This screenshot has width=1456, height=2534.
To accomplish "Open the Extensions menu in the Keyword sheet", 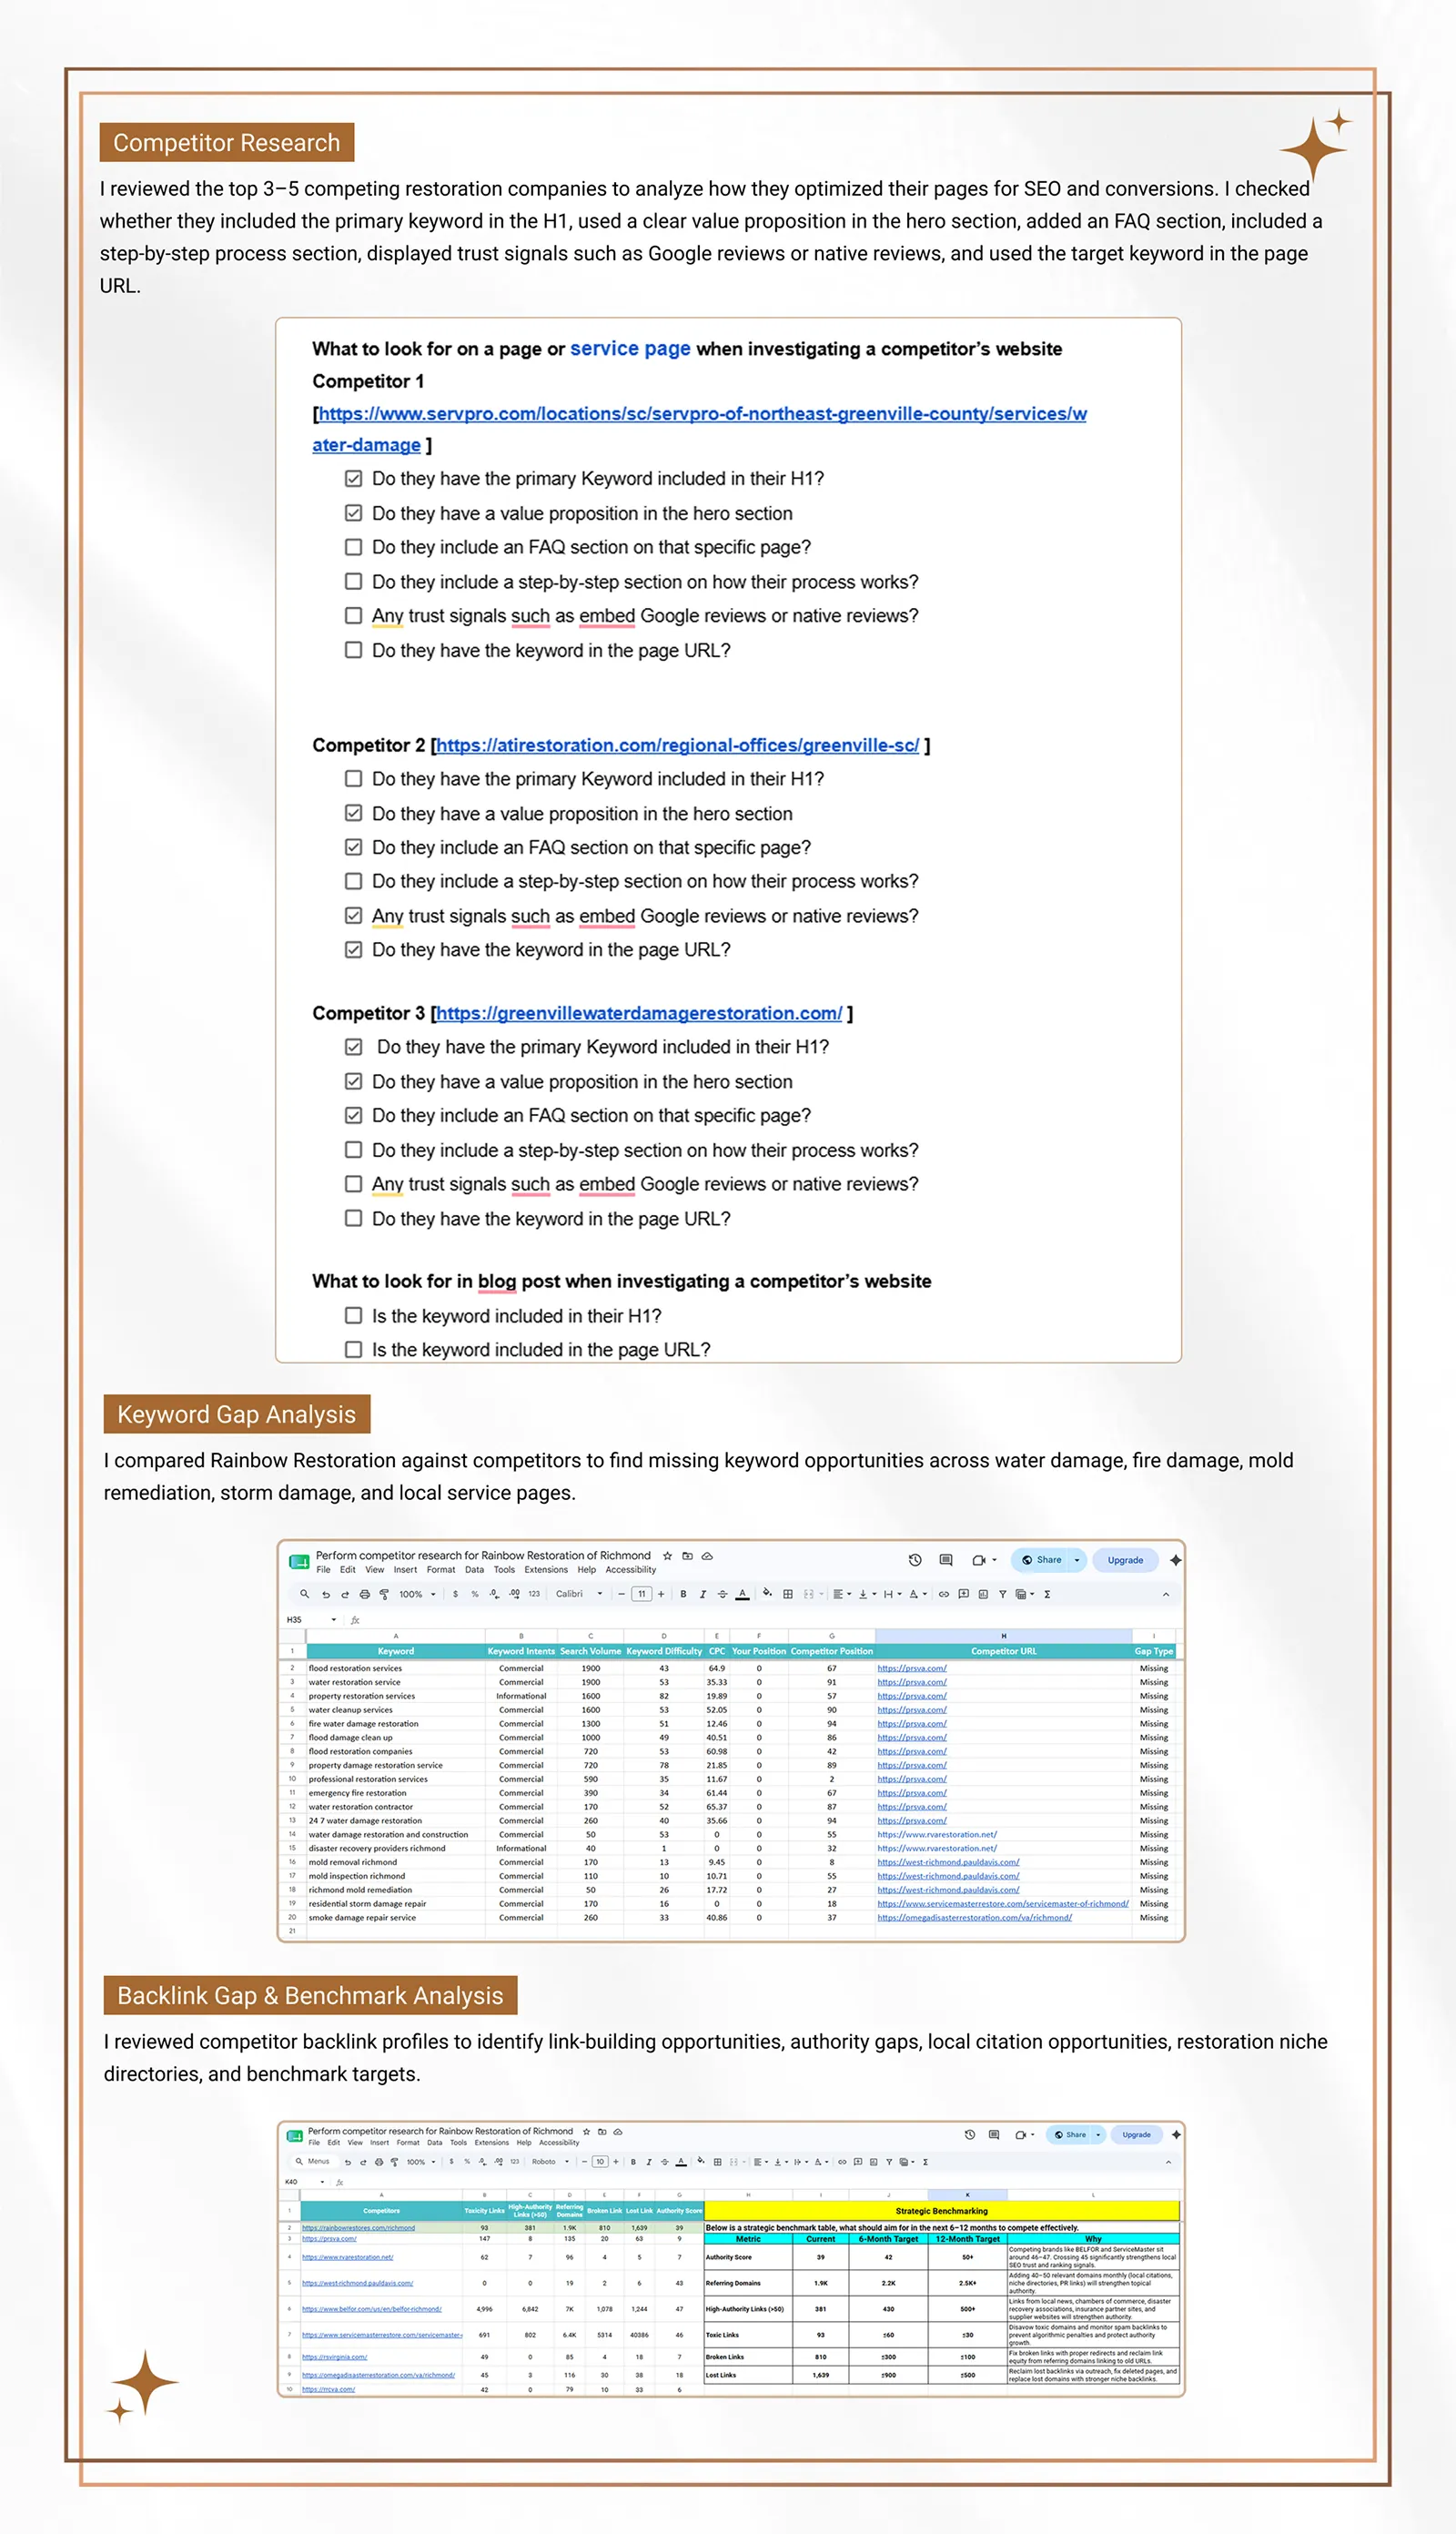I will [546, 1570].
